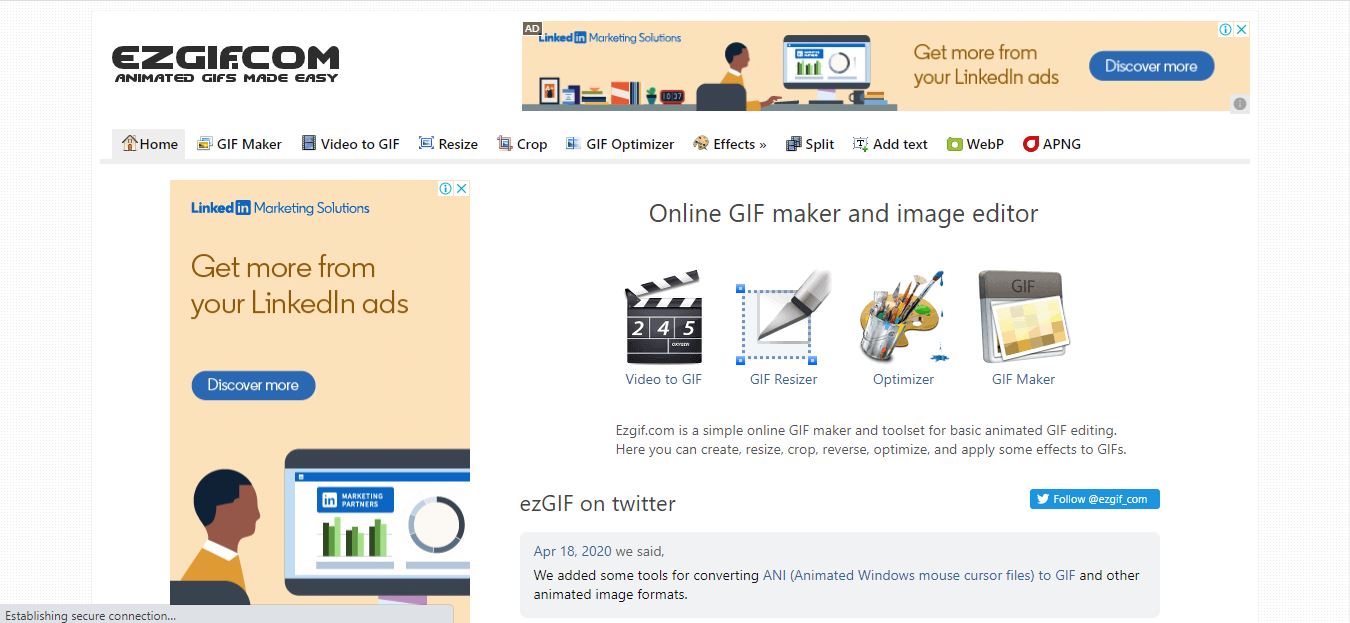The image size is (1350, 623).
Task: Close the top banner ad with X
Action: click(1242, 29)
